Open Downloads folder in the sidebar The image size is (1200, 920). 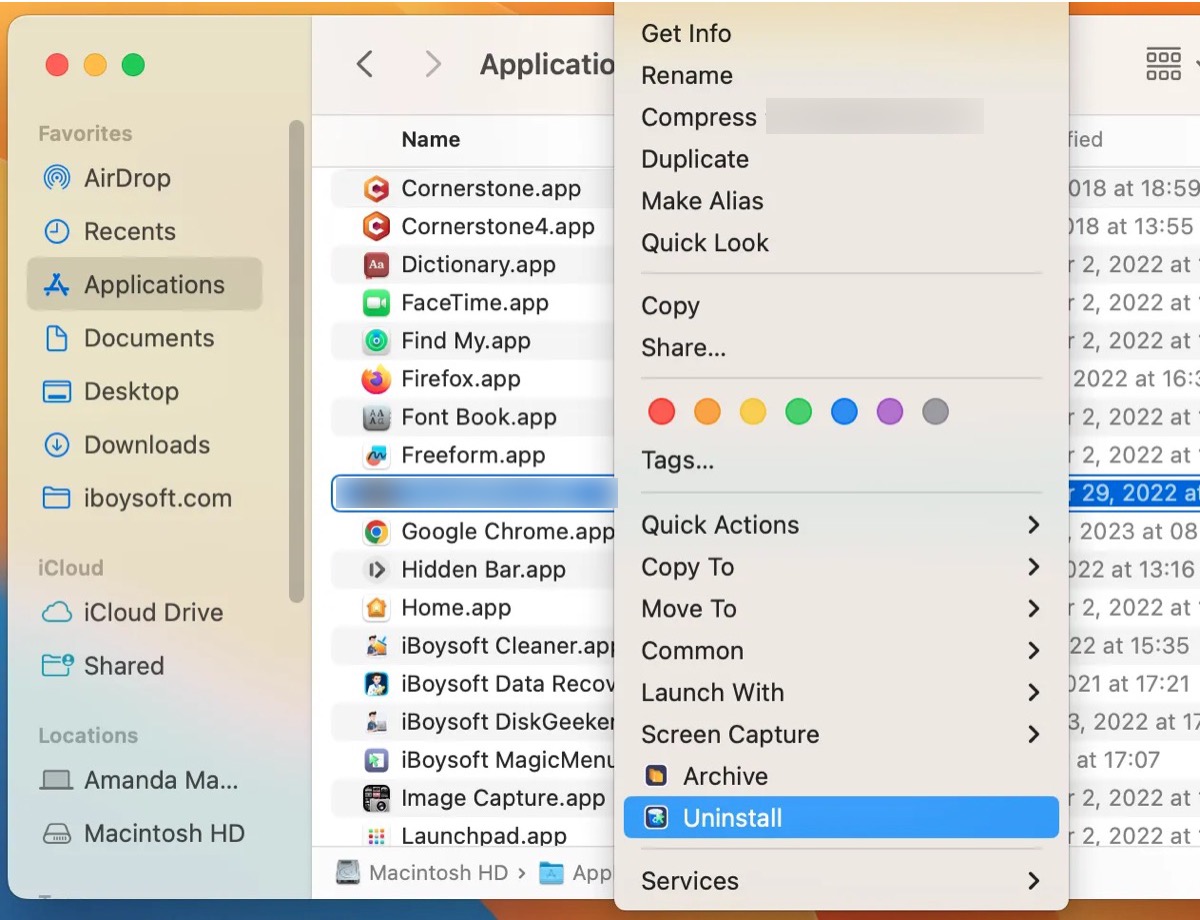146,445
